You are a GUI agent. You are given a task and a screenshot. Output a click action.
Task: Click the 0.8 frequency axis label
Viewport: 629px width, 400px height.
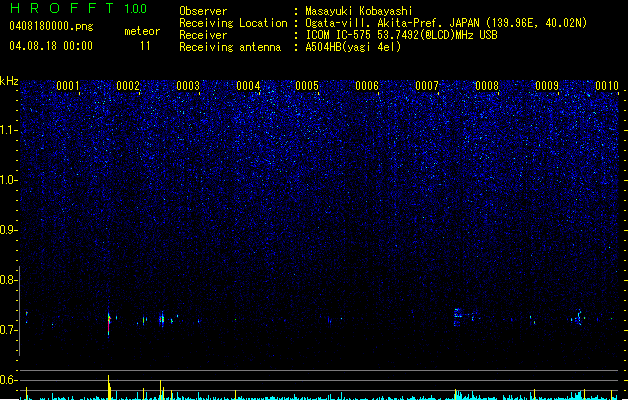point(9,280)
